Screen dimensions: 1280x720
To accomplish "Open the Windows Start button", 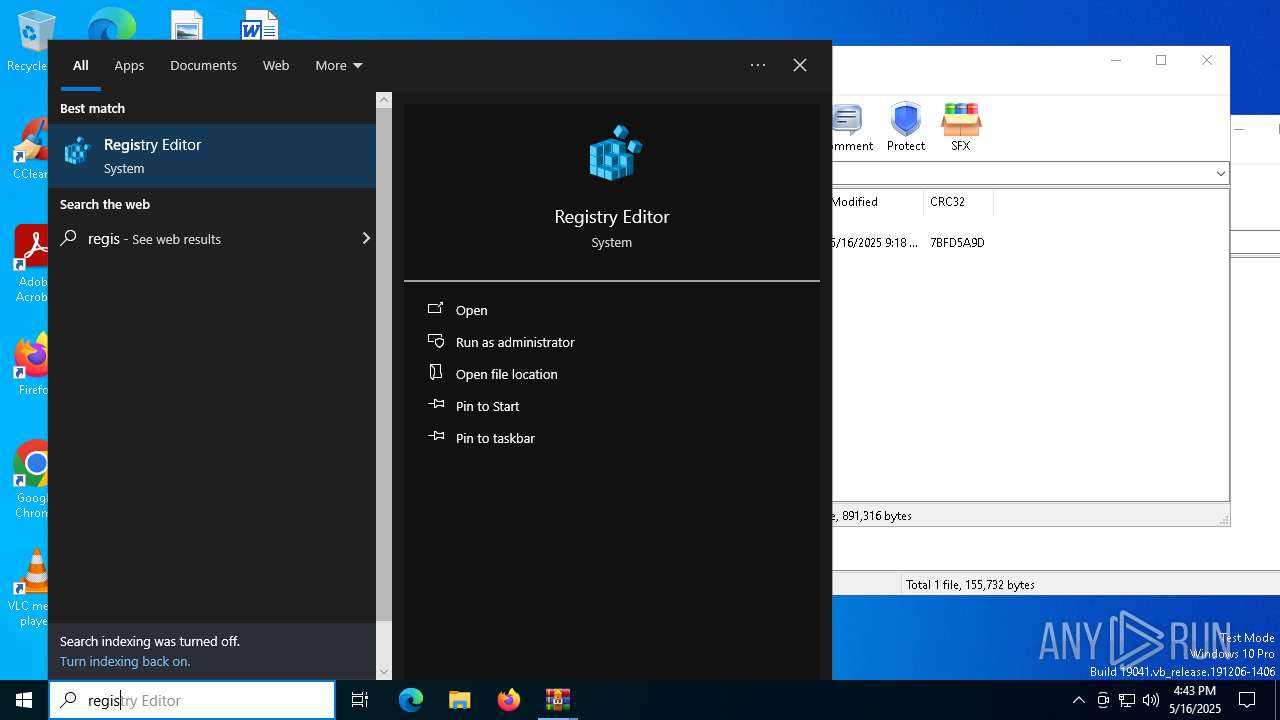I will click(24, 700).
